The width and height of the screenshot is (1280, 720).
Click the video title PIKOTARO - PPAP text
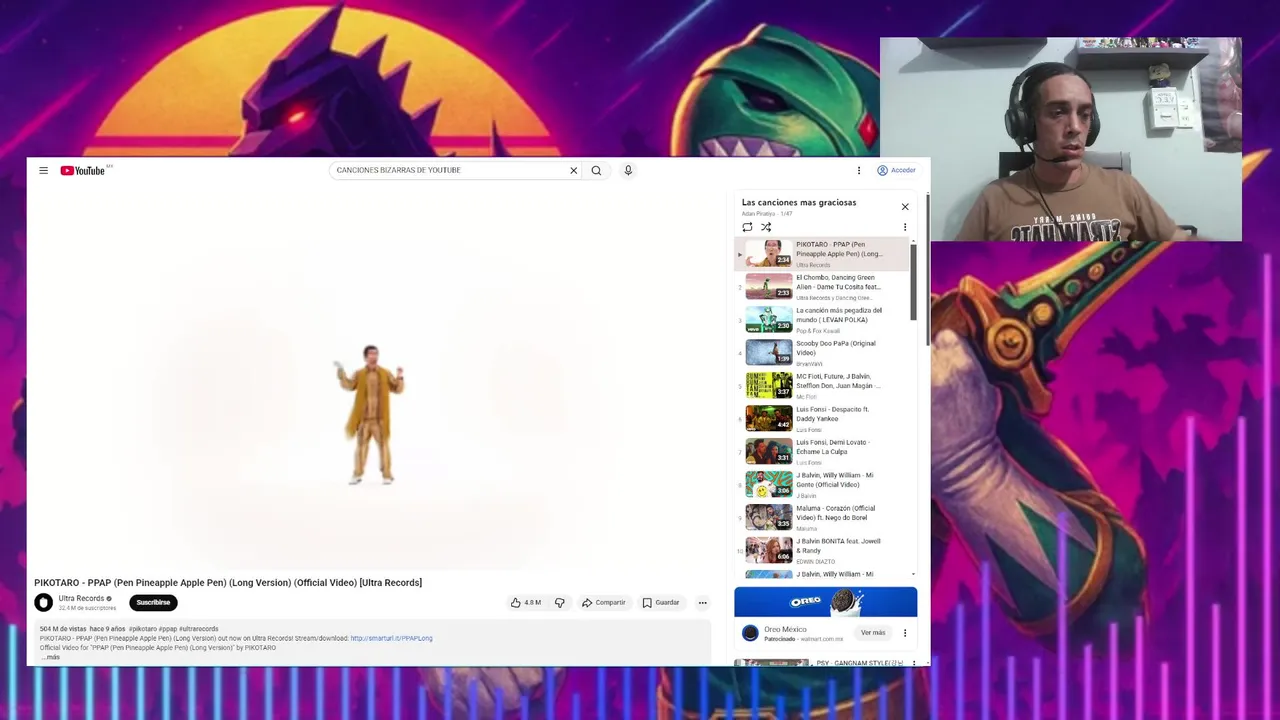[x=228, y=583]
